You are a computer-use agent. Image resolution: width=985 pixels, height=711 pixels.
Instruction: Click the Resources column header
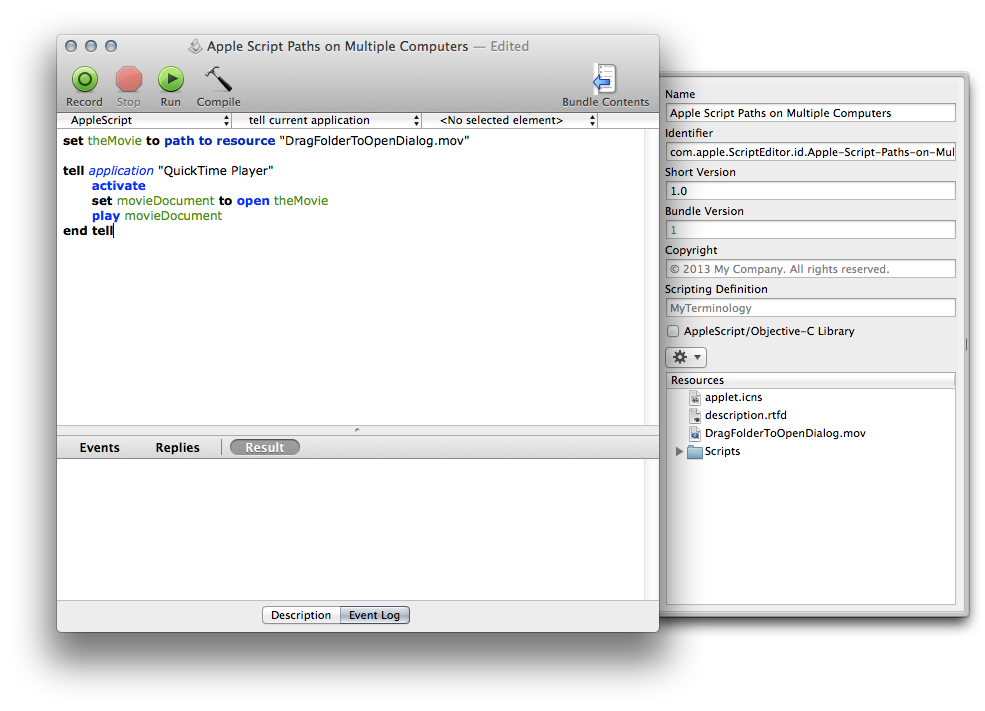[810, 381]
